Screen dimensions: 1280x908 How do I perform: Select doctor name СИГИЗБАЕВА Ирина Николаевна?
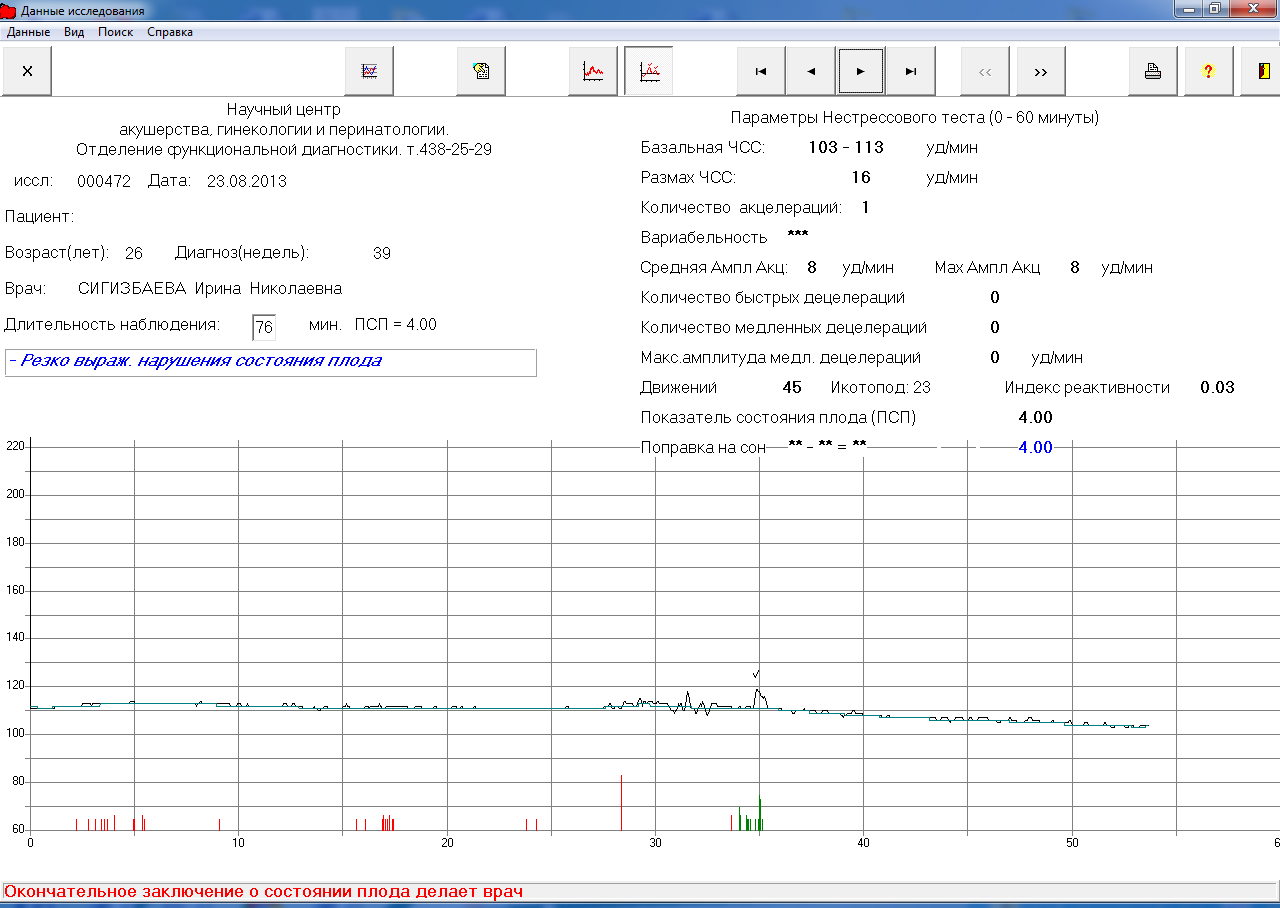[210, 289]
